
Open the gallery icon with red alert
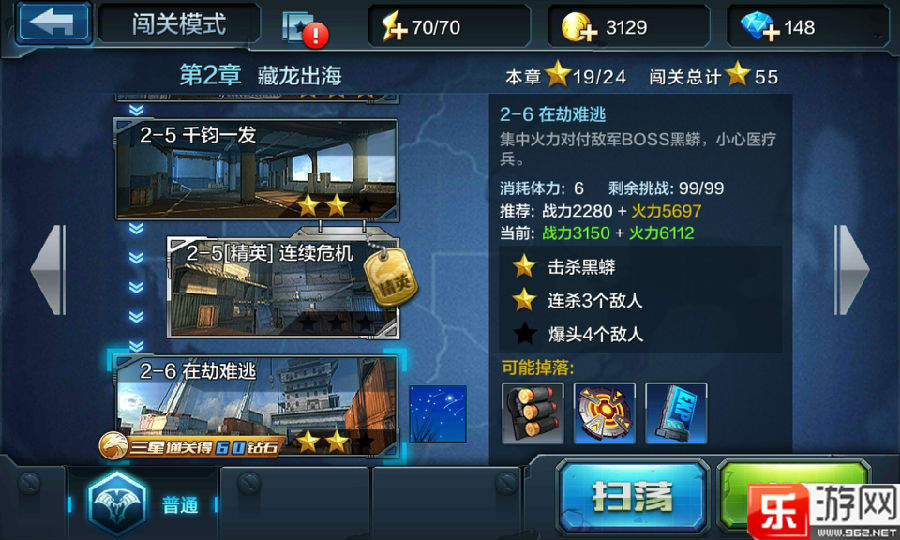pyautogui.click(x=304, y=29)
